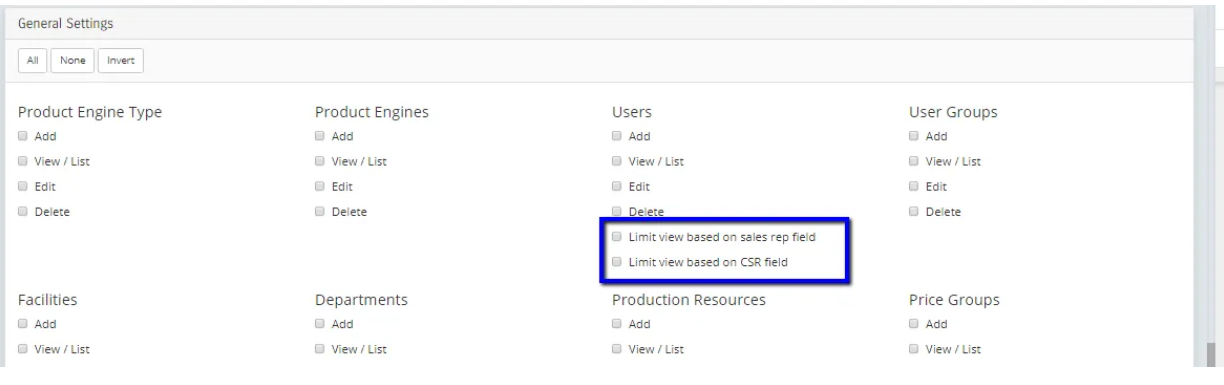Screen dimensions: 1224x385
Task: Enable Add permission under Users
Action: tap(617, 136)
